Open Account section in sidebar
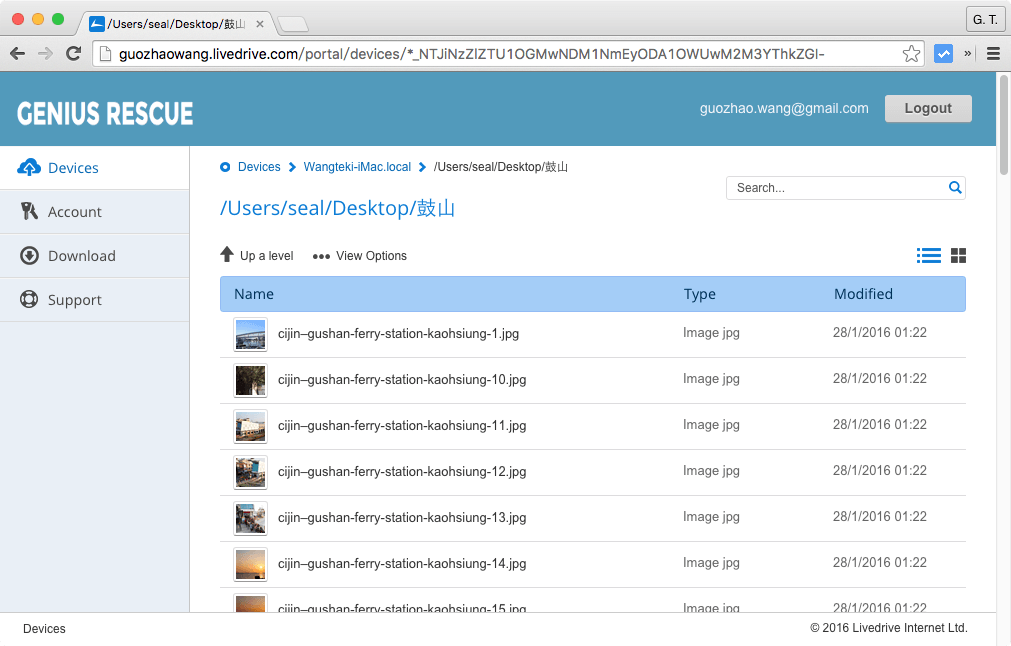The image size is (1011, 646). click(74, 212)
